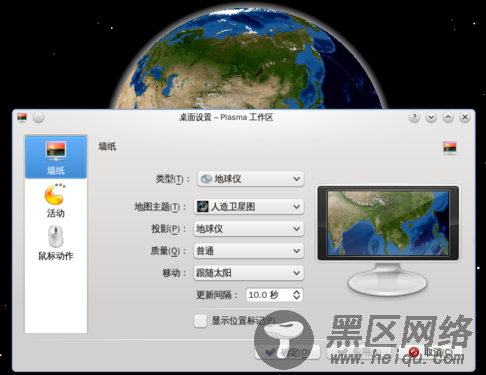Click the 取消 cancel button
The height and width of the screenshot is (375, 486).
tap(431, 352)
